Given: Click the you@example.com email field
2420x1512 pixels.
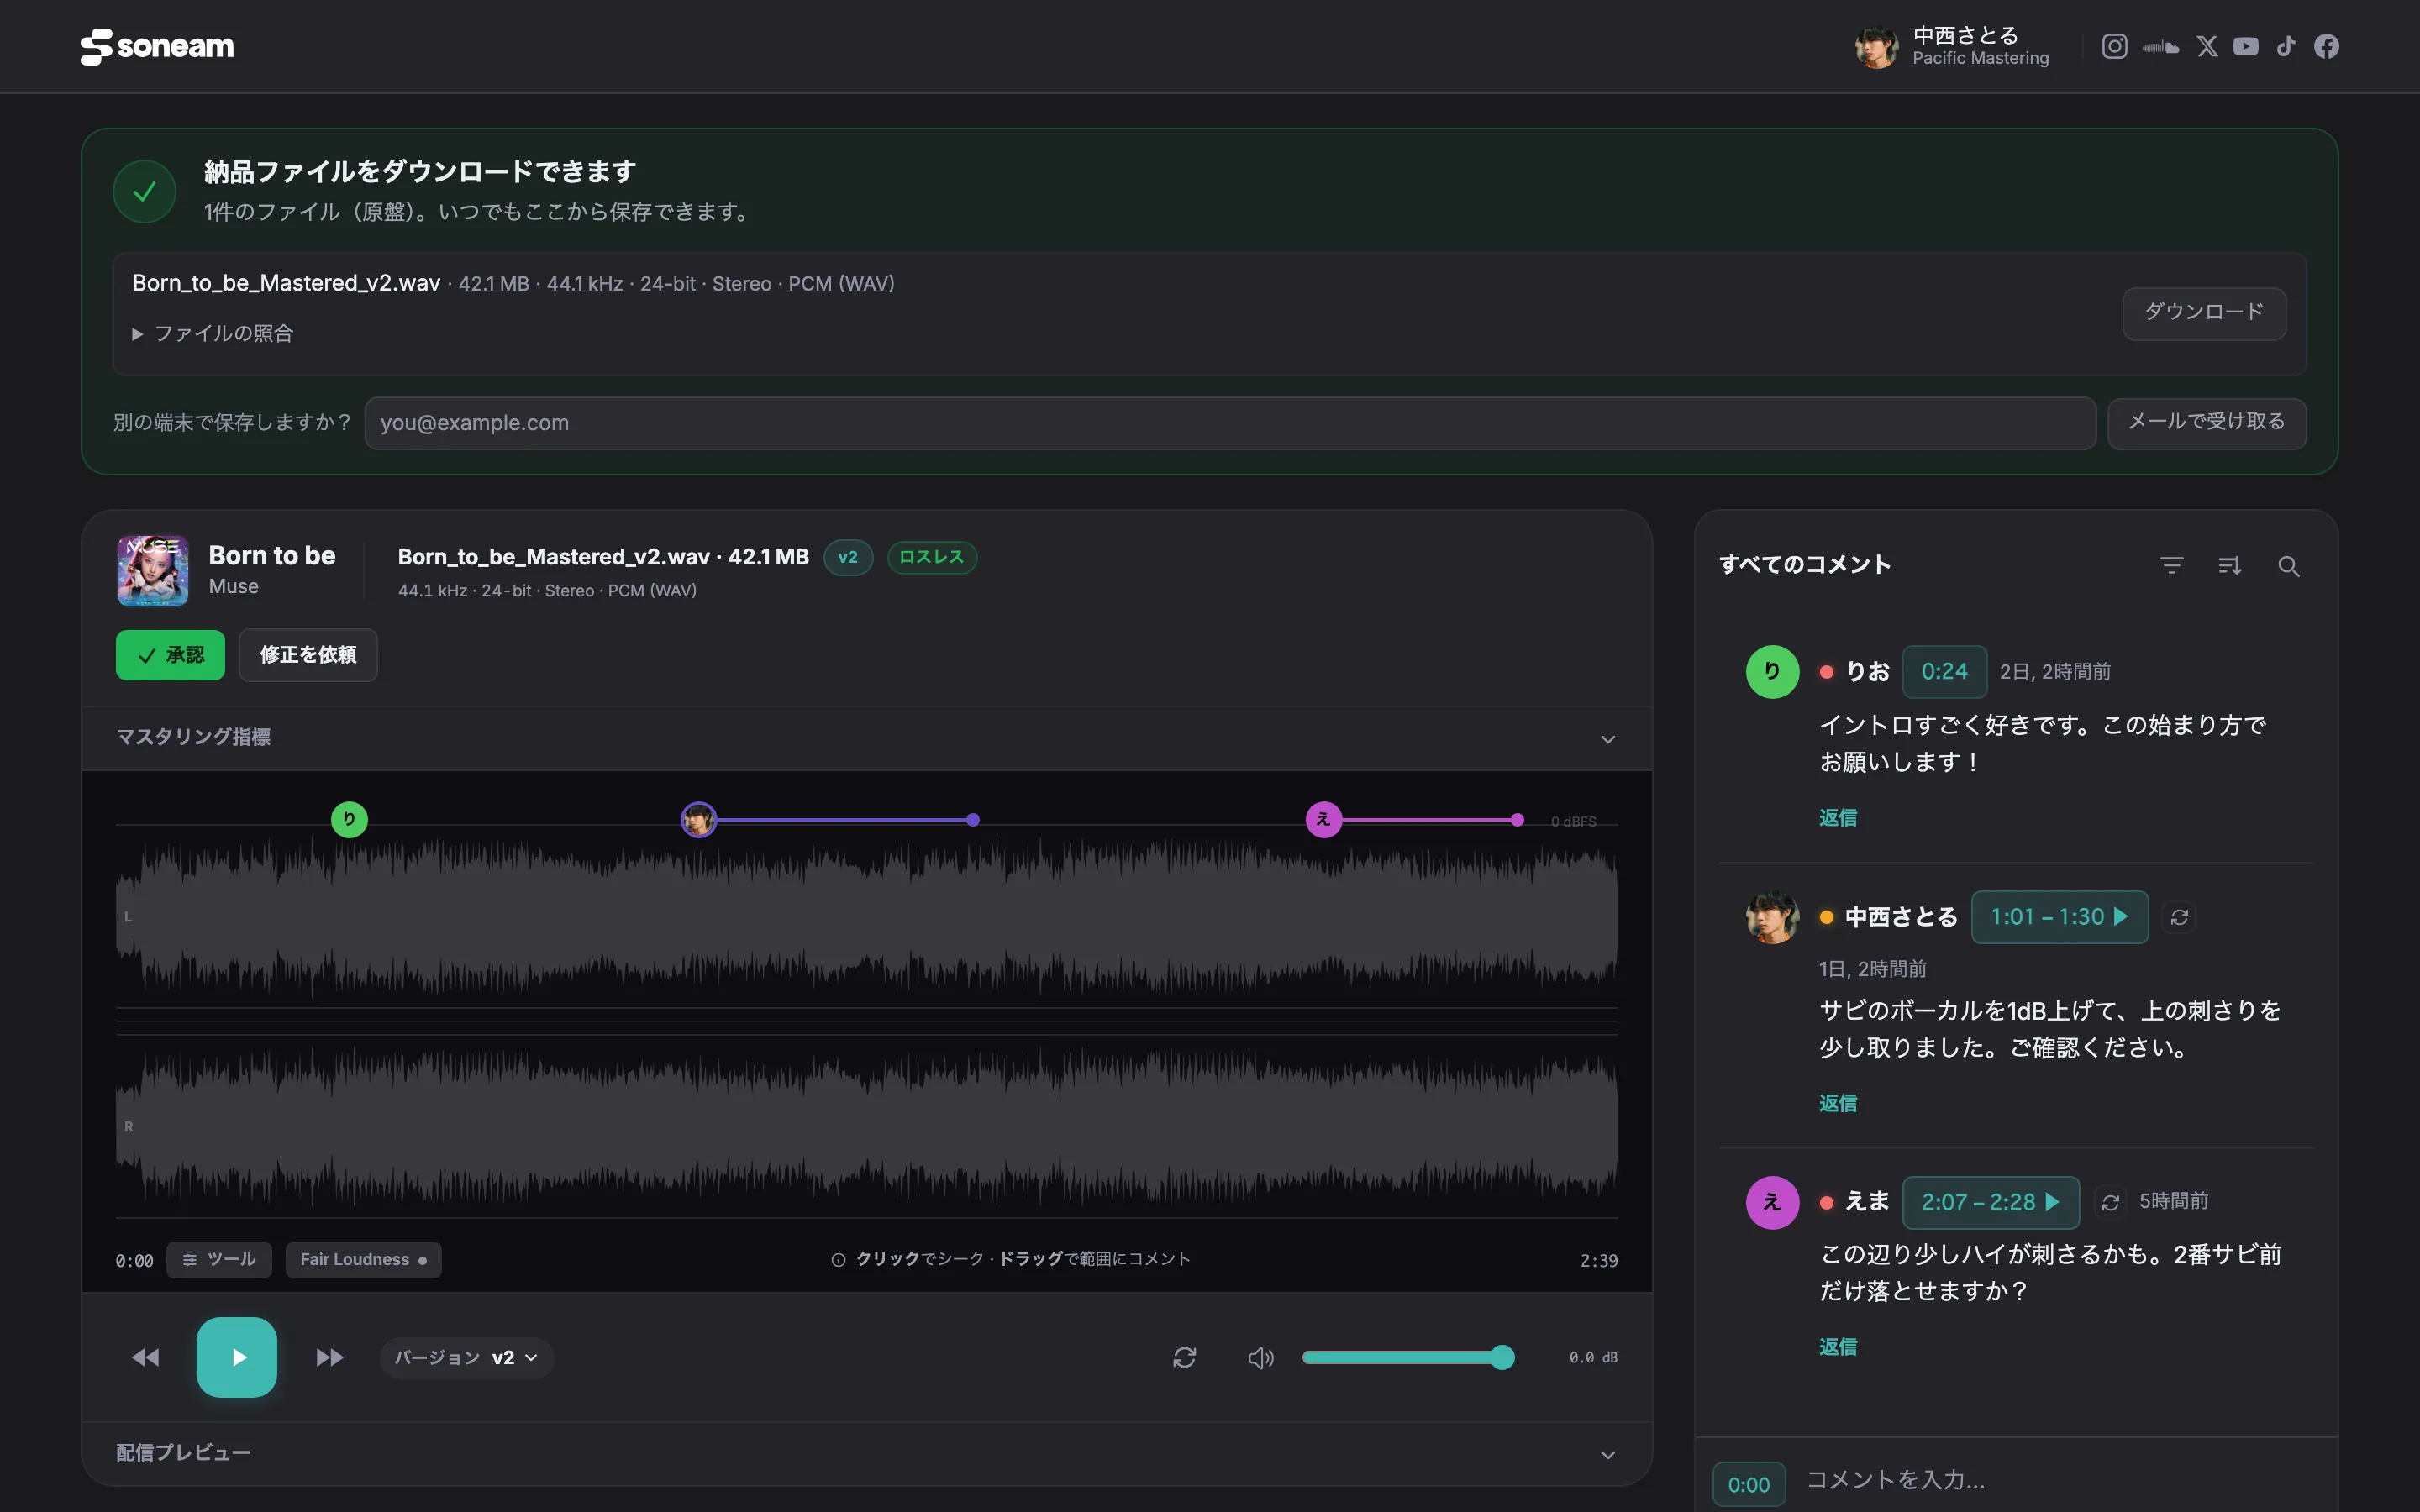Looking at the screenshot, I should point(1230,423).
